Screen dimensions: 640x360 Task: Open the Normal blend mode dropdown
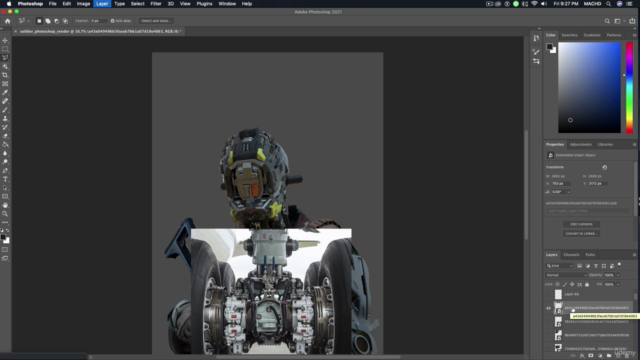(567, 275)
